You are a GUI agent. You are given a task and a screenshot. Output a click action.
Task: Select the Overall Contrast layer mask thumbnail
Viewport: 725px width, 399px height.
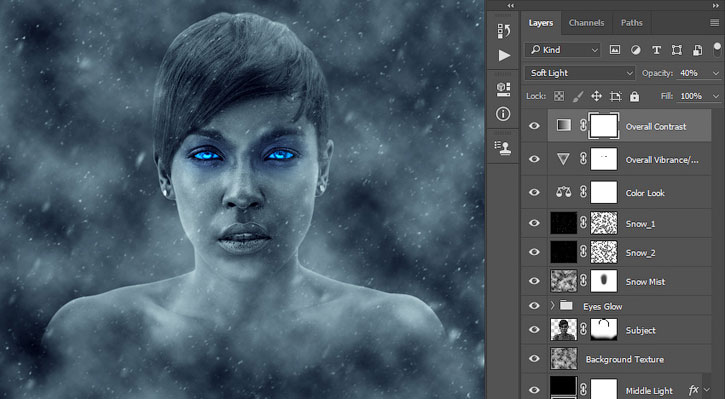point(604,126)
